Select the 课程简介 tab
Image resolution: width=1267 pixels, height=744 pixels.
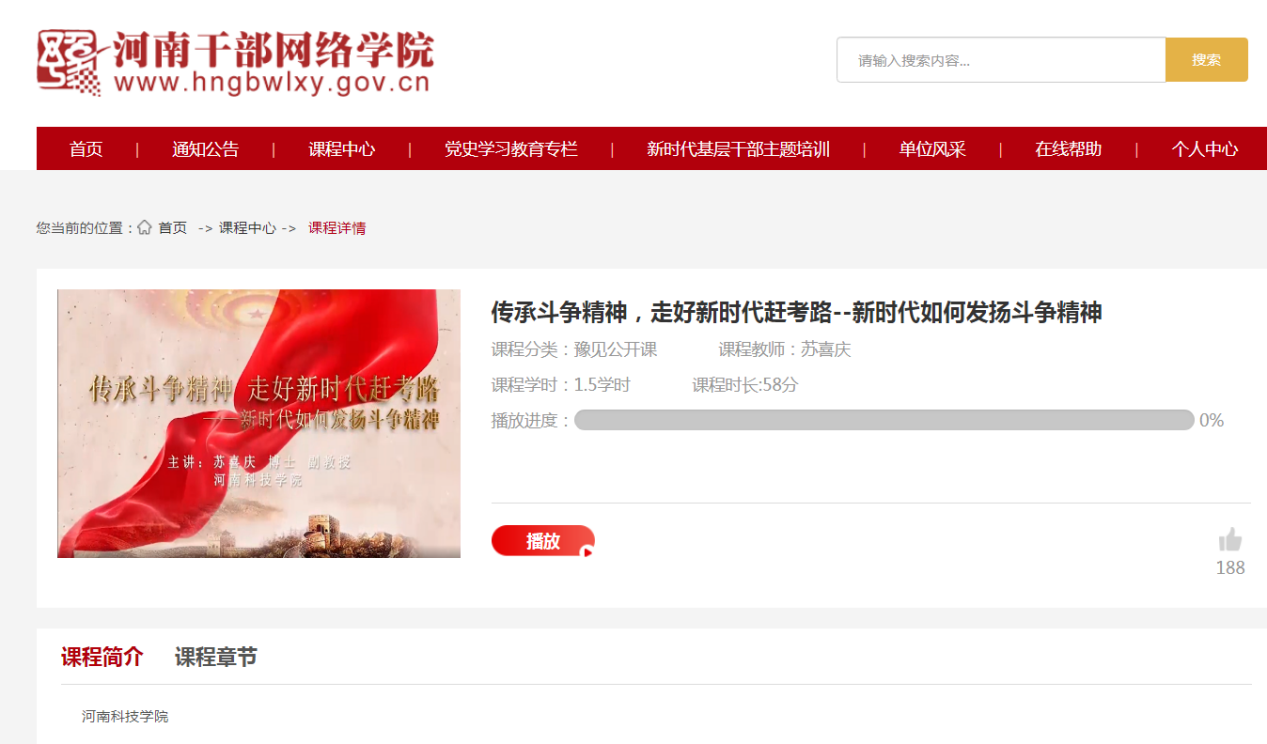tap(102, 657)
